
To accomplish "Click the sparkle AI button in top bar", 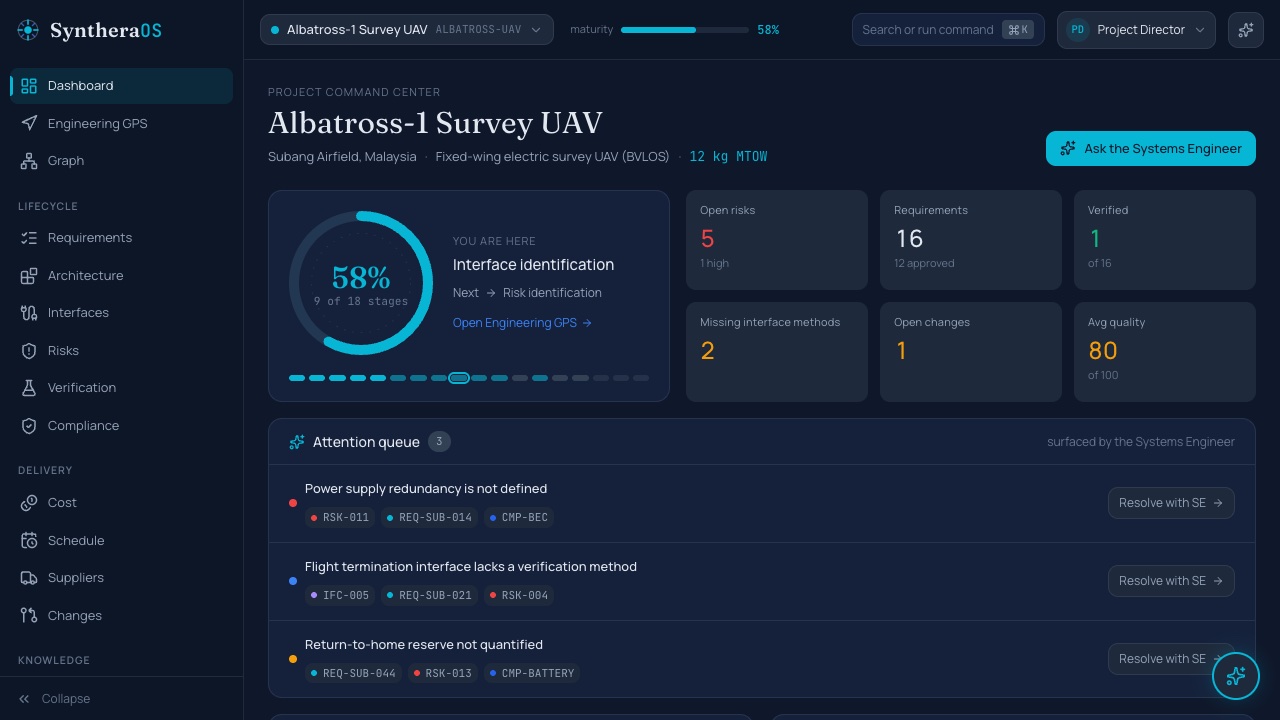I will pyautogui.click(x=1245, y=30).
